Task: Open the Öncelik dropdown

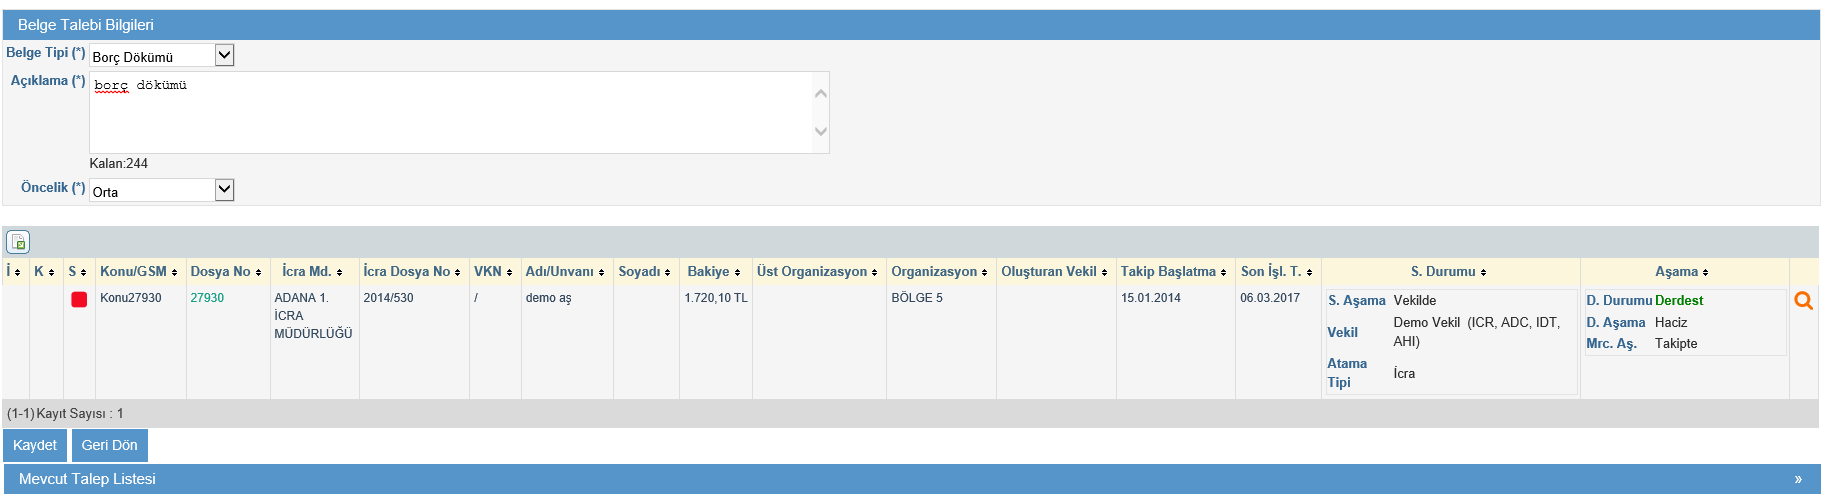Action: [162, 190]
